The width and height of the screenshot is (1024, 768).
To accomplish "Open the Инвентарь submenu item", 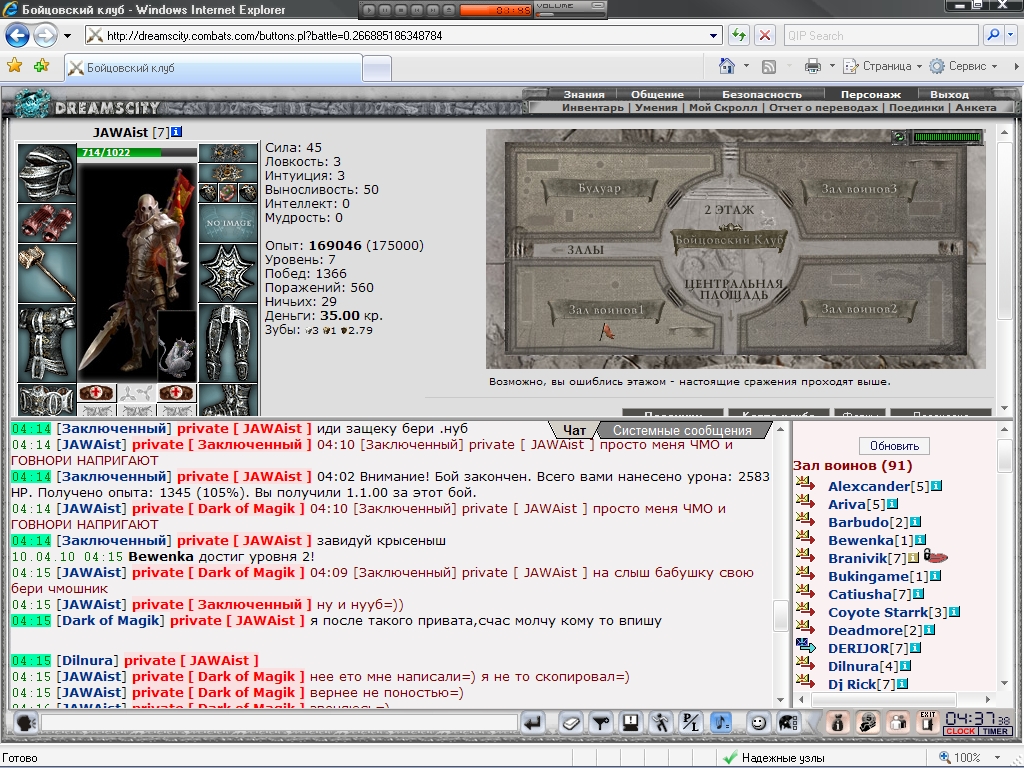I will point(592,108).
